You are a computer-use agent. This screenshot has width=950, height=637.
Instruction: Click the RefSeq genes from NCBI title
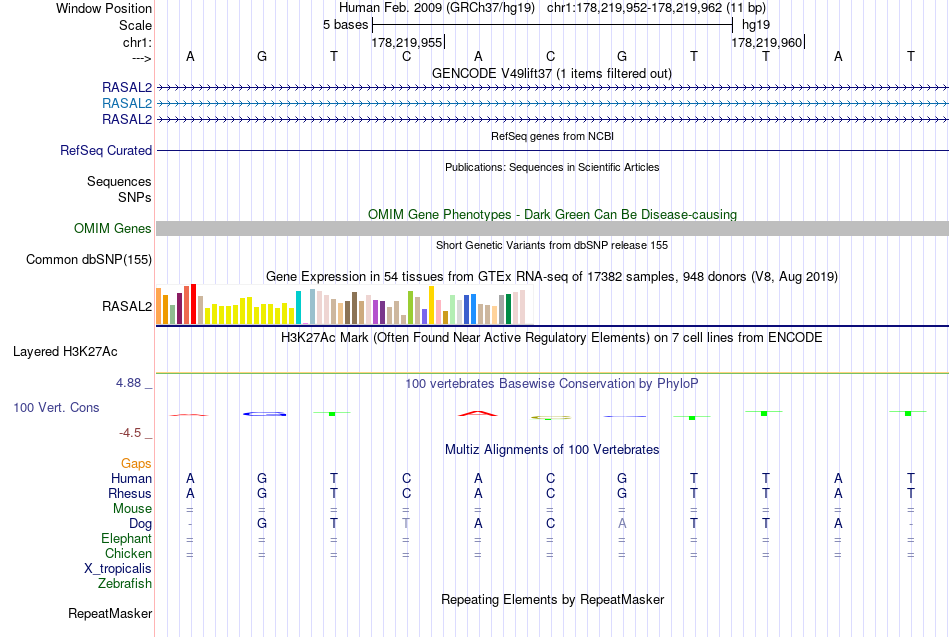point(552,136)
